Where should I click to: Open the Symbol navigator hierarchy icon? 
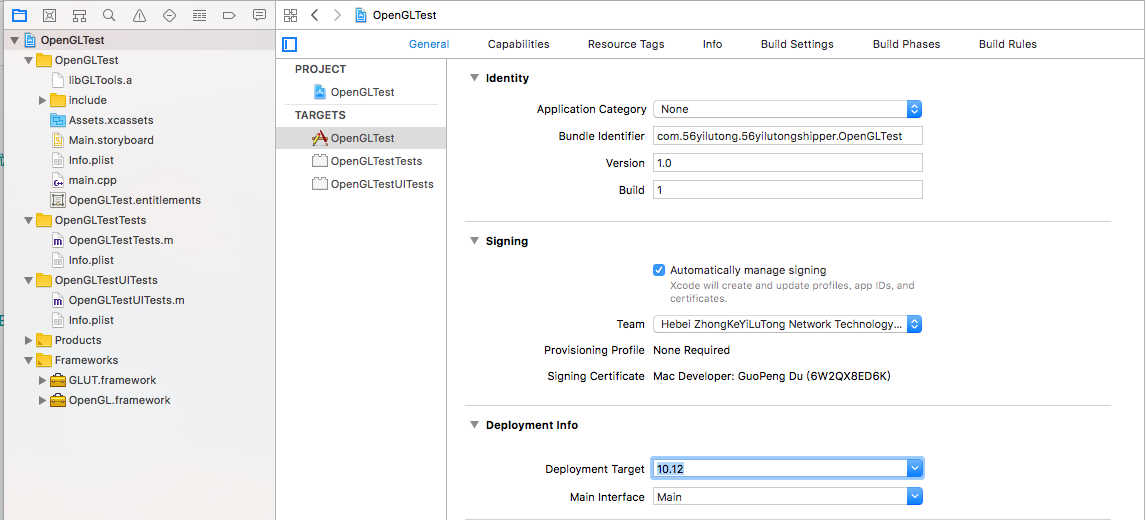click(79, 15)
